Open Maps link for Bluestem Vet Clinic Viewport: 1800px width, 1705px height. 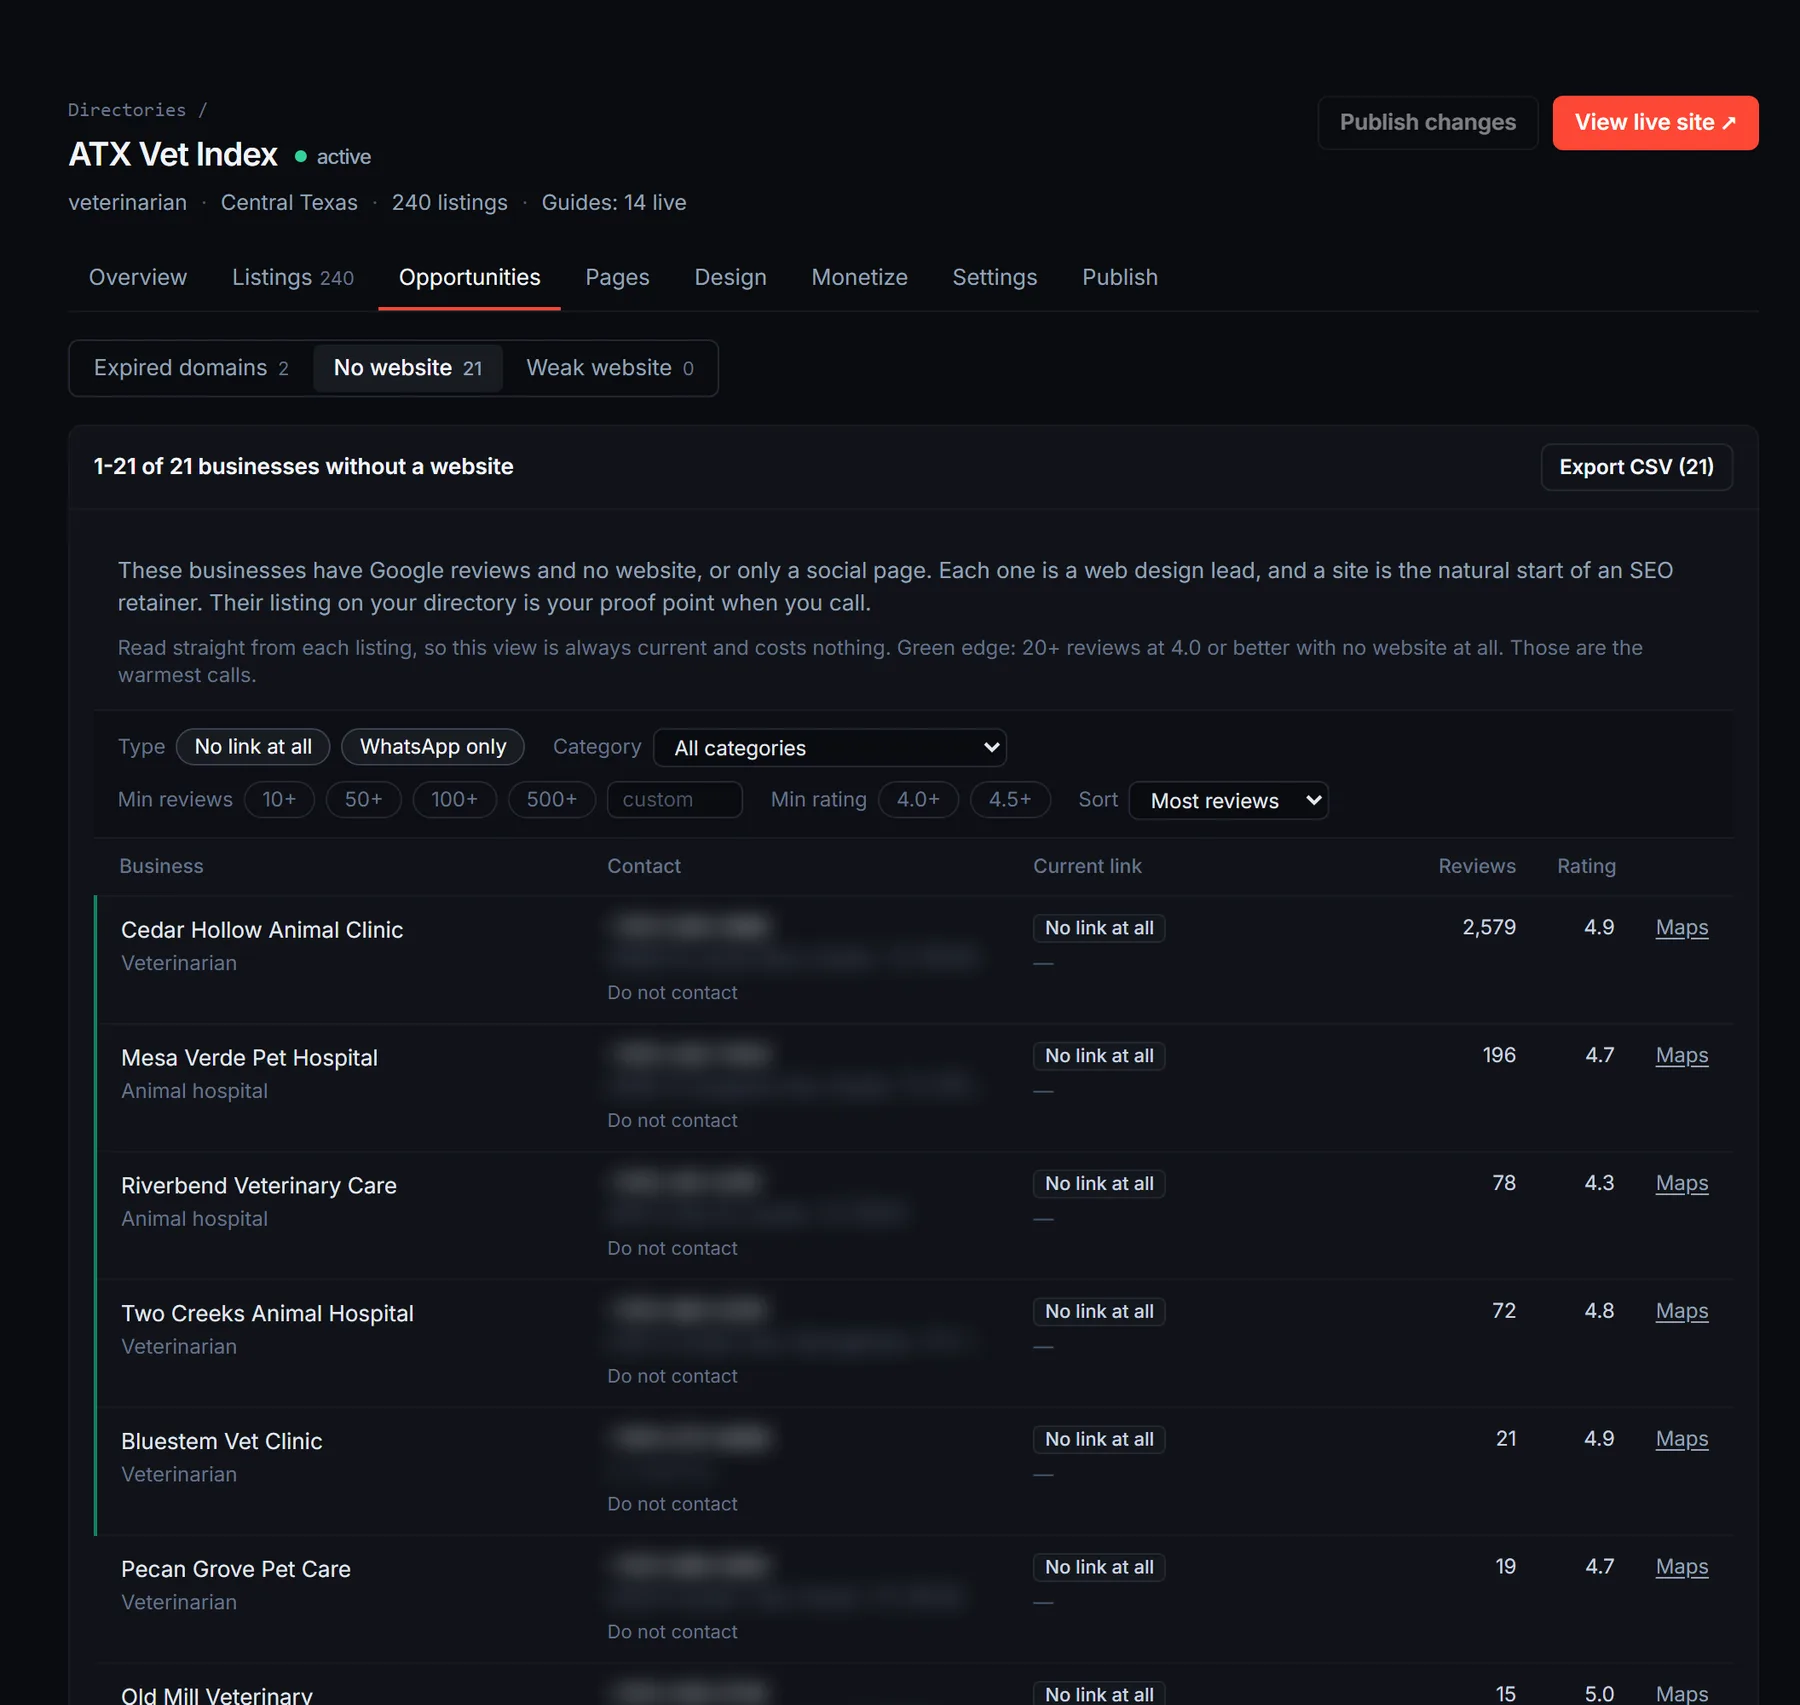click(1681, 1440)
